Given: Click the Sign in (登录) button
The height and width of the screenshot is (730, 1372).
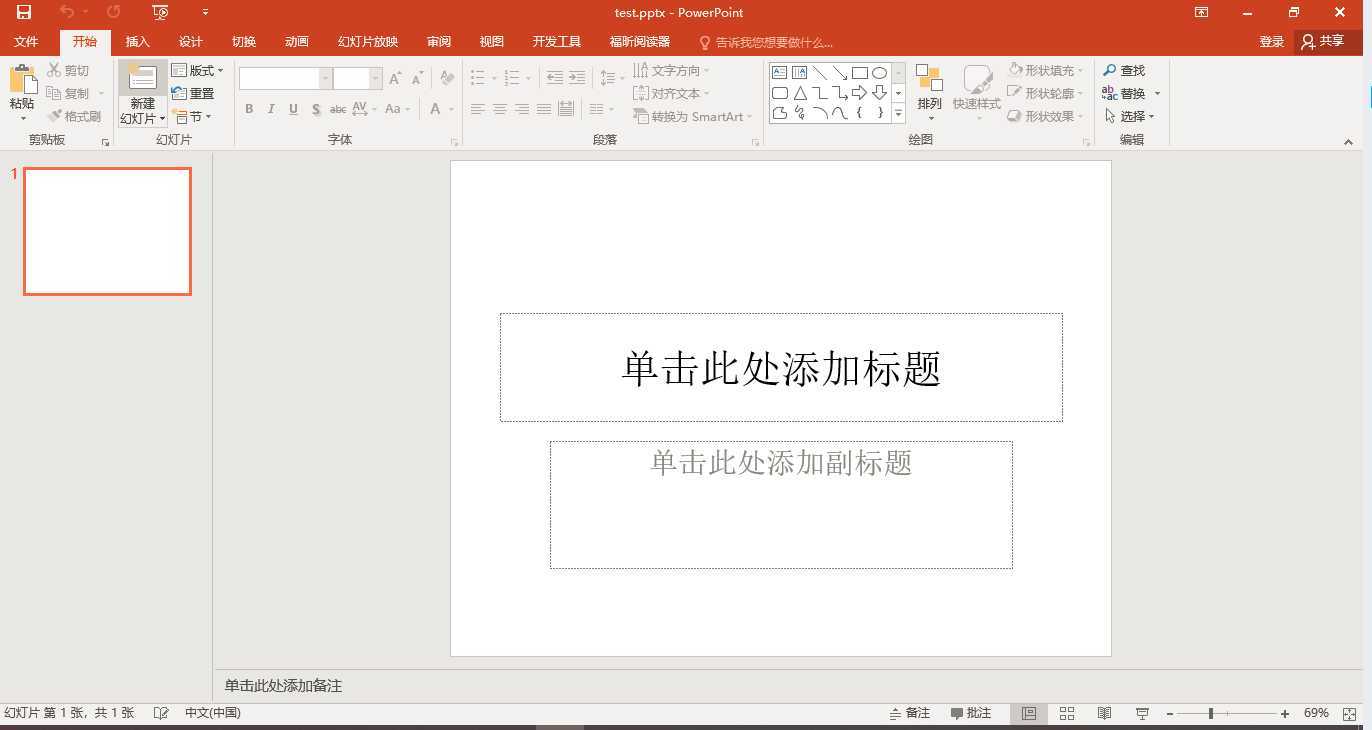Looking at the screenshot, I should [x=1271, y=42].
